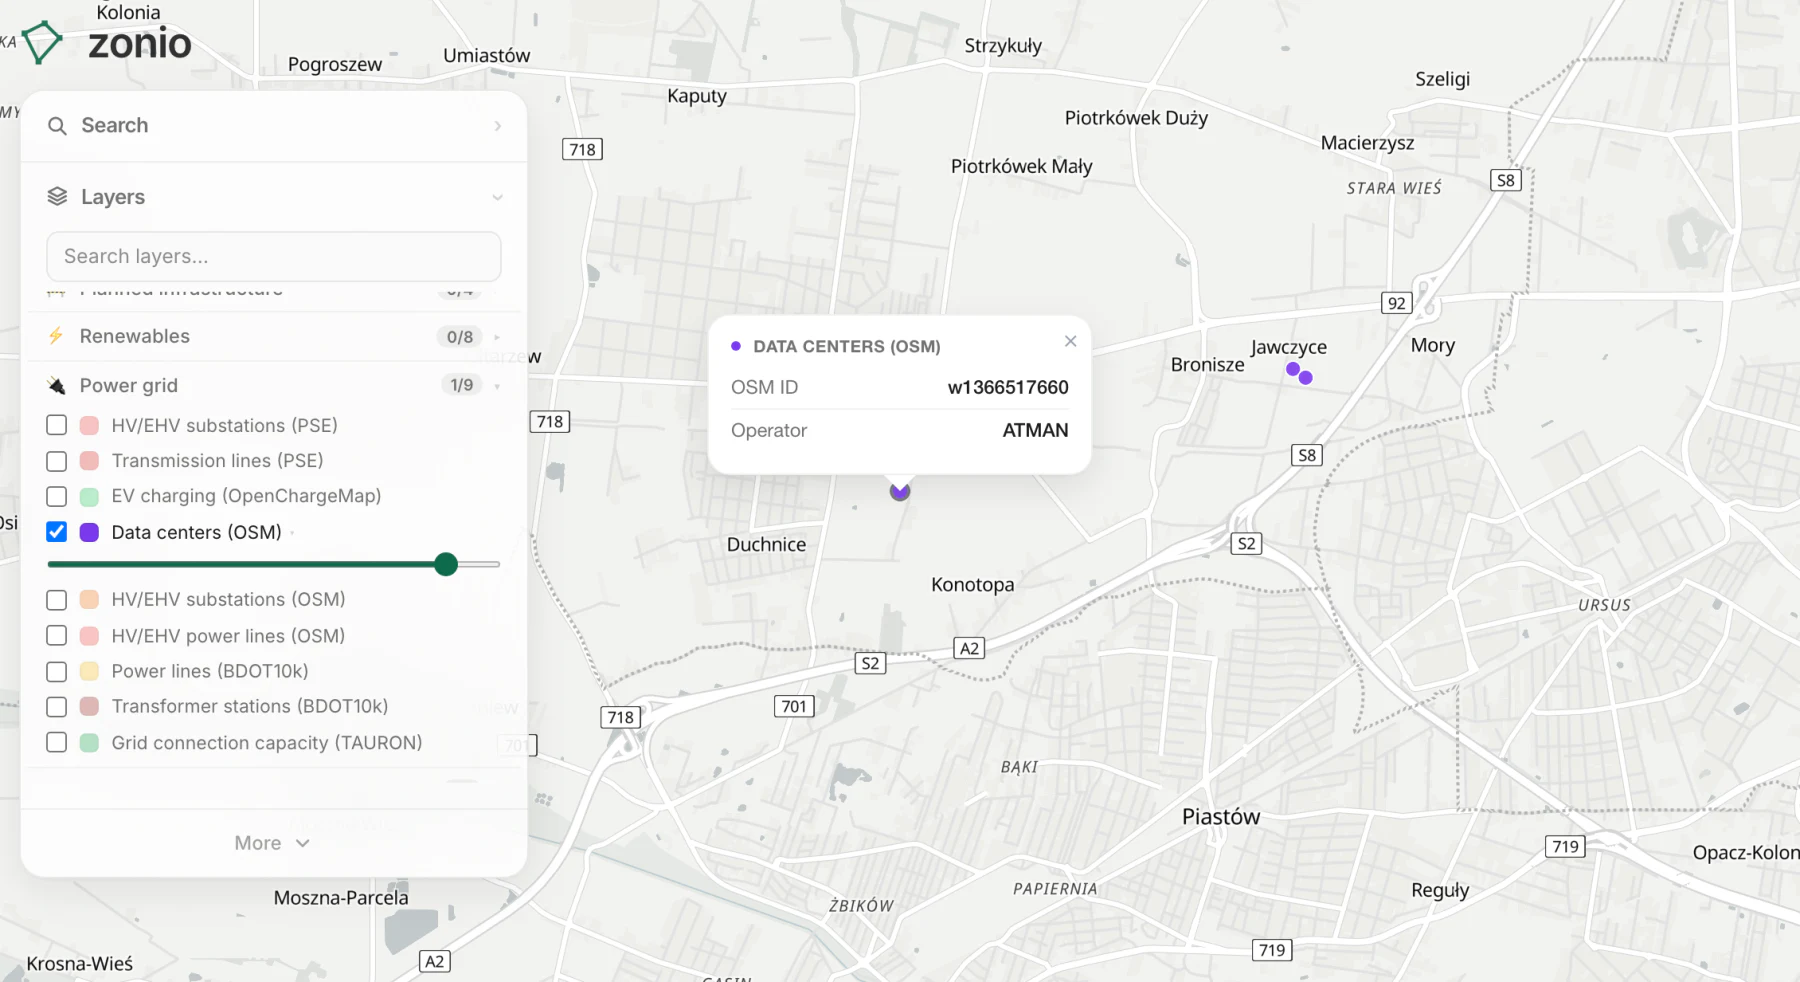Toggle HV/EHV power lines (OSM) layer
Viewport: 1800px width, 982px height.
[57, 636]
